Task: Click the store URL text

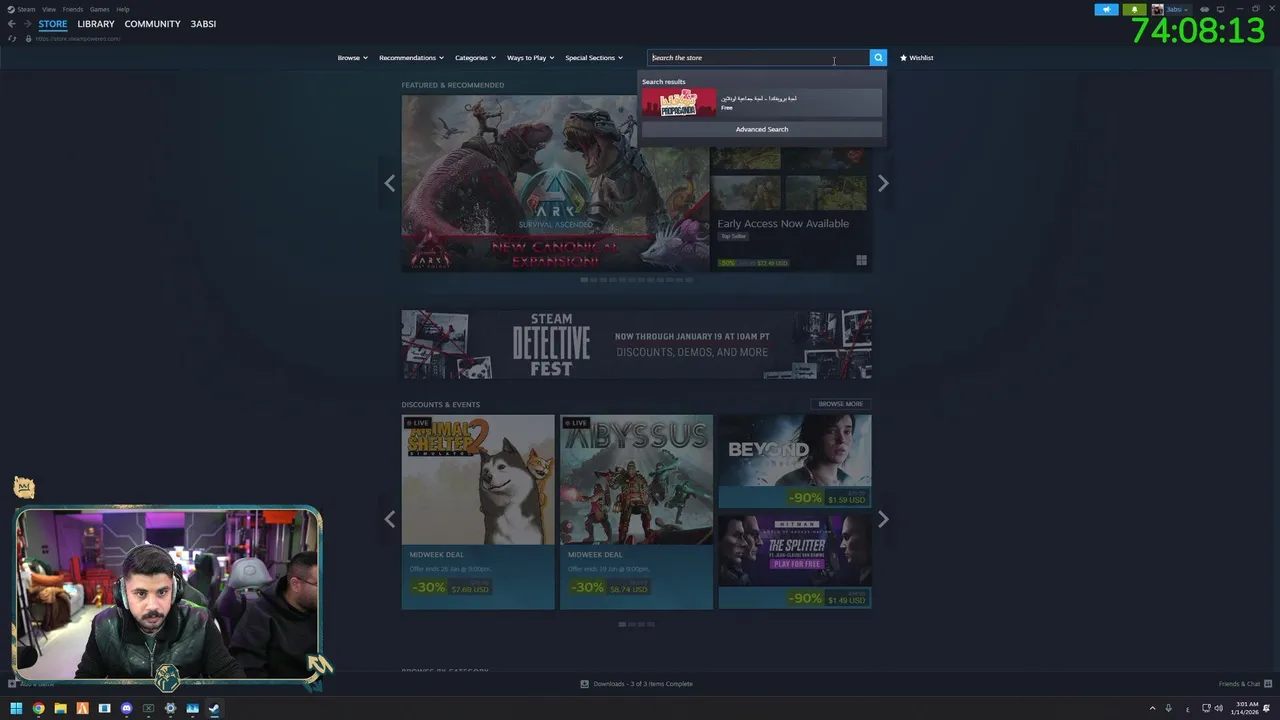Action: click(78, 39)
